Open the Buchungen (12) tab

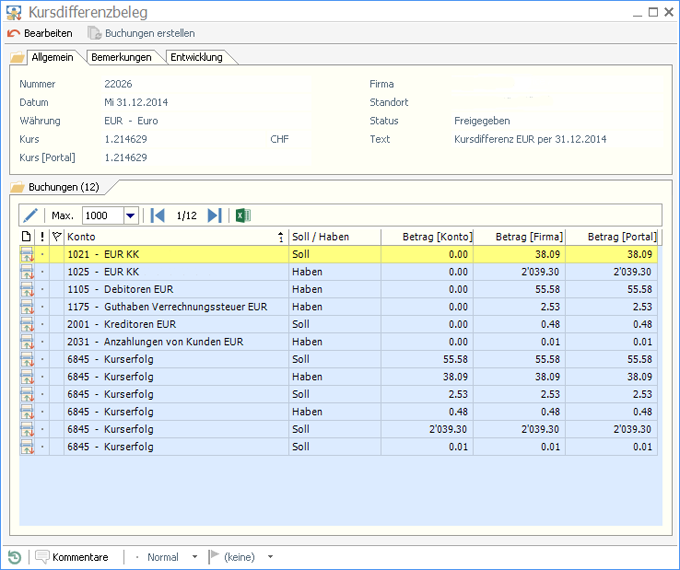[64, 187]
